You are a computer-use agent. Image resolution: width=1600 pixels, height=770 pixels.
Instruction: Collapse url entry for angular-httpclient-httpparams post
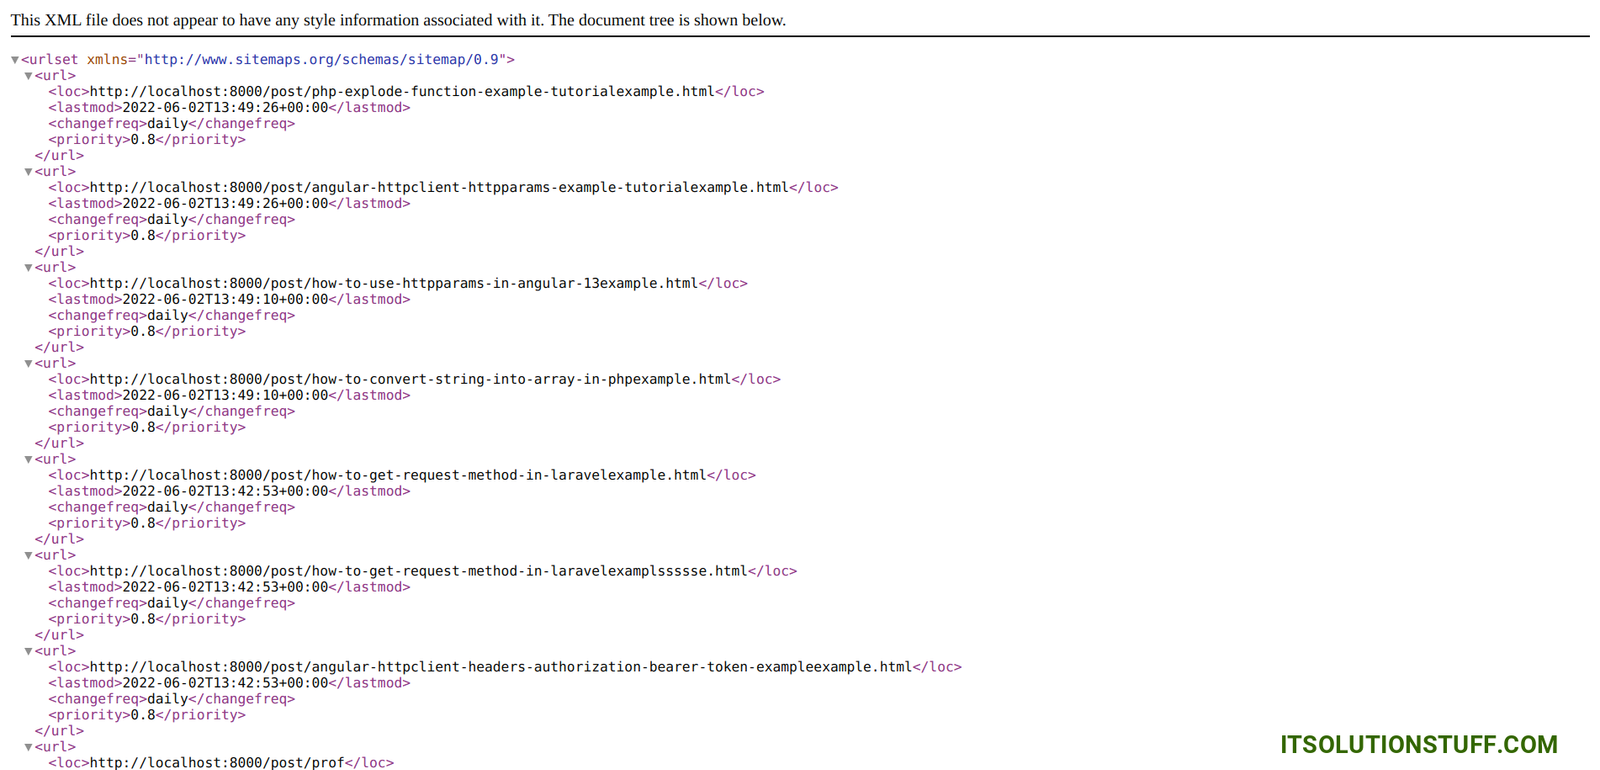tap(29, 172)
